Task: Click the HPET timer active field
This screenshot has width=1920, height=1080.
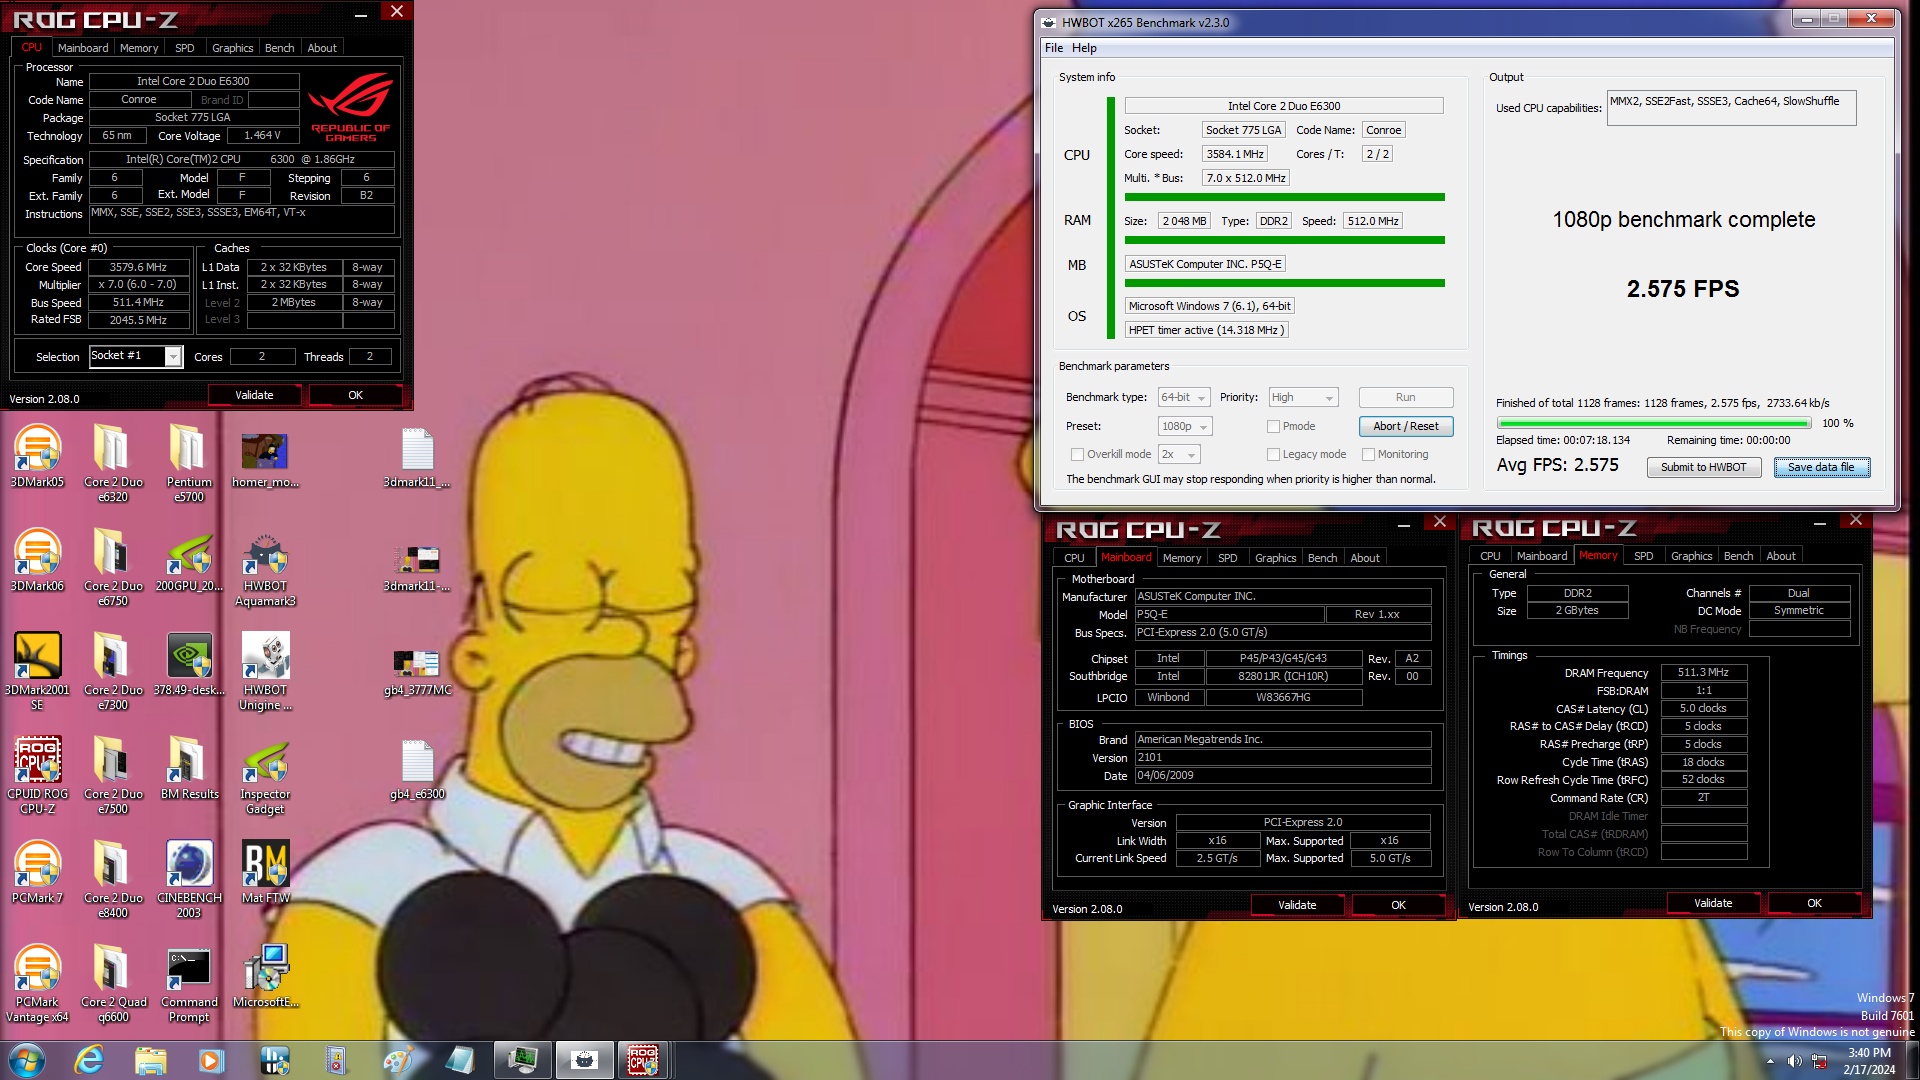Action: pyautogui.click(x=1206, y=330)
